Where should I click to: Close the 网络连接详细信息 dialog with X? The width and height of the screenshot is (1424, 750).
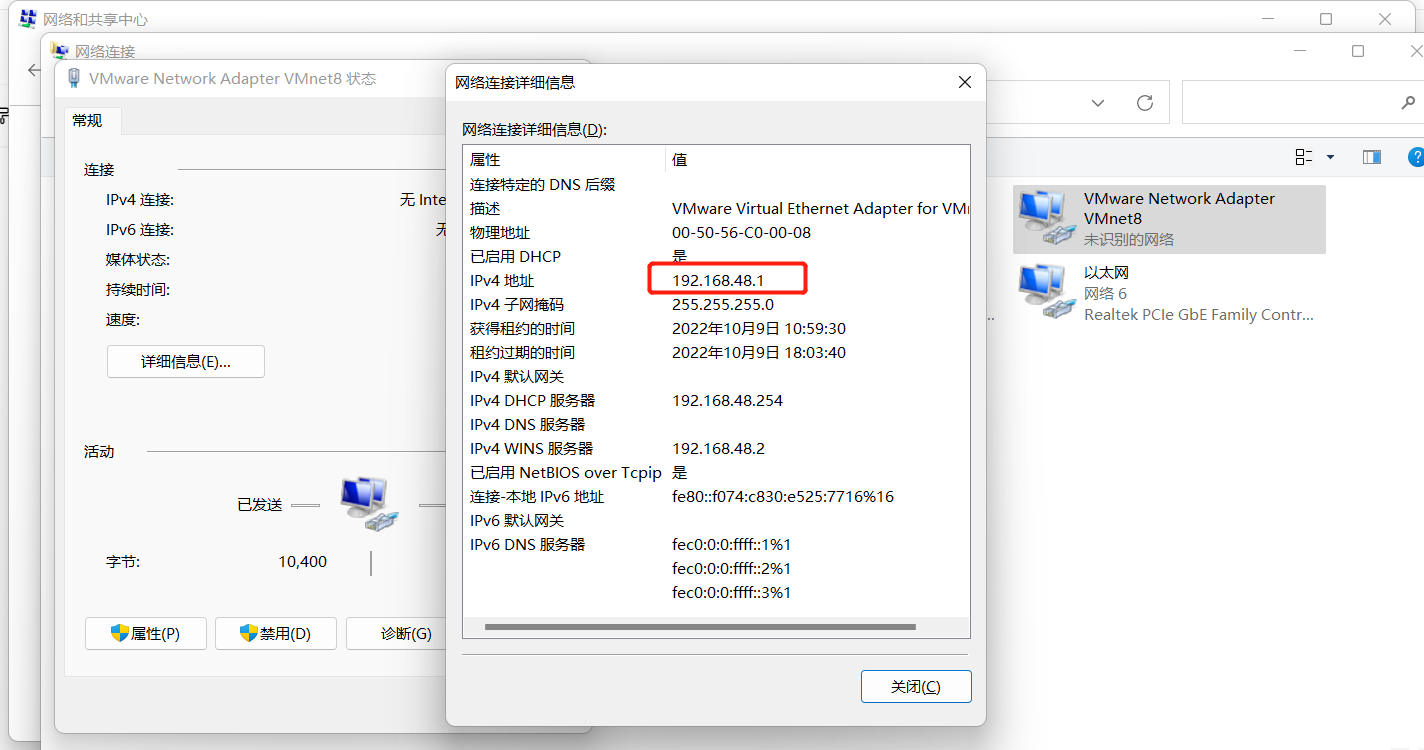tap(965, 82)
